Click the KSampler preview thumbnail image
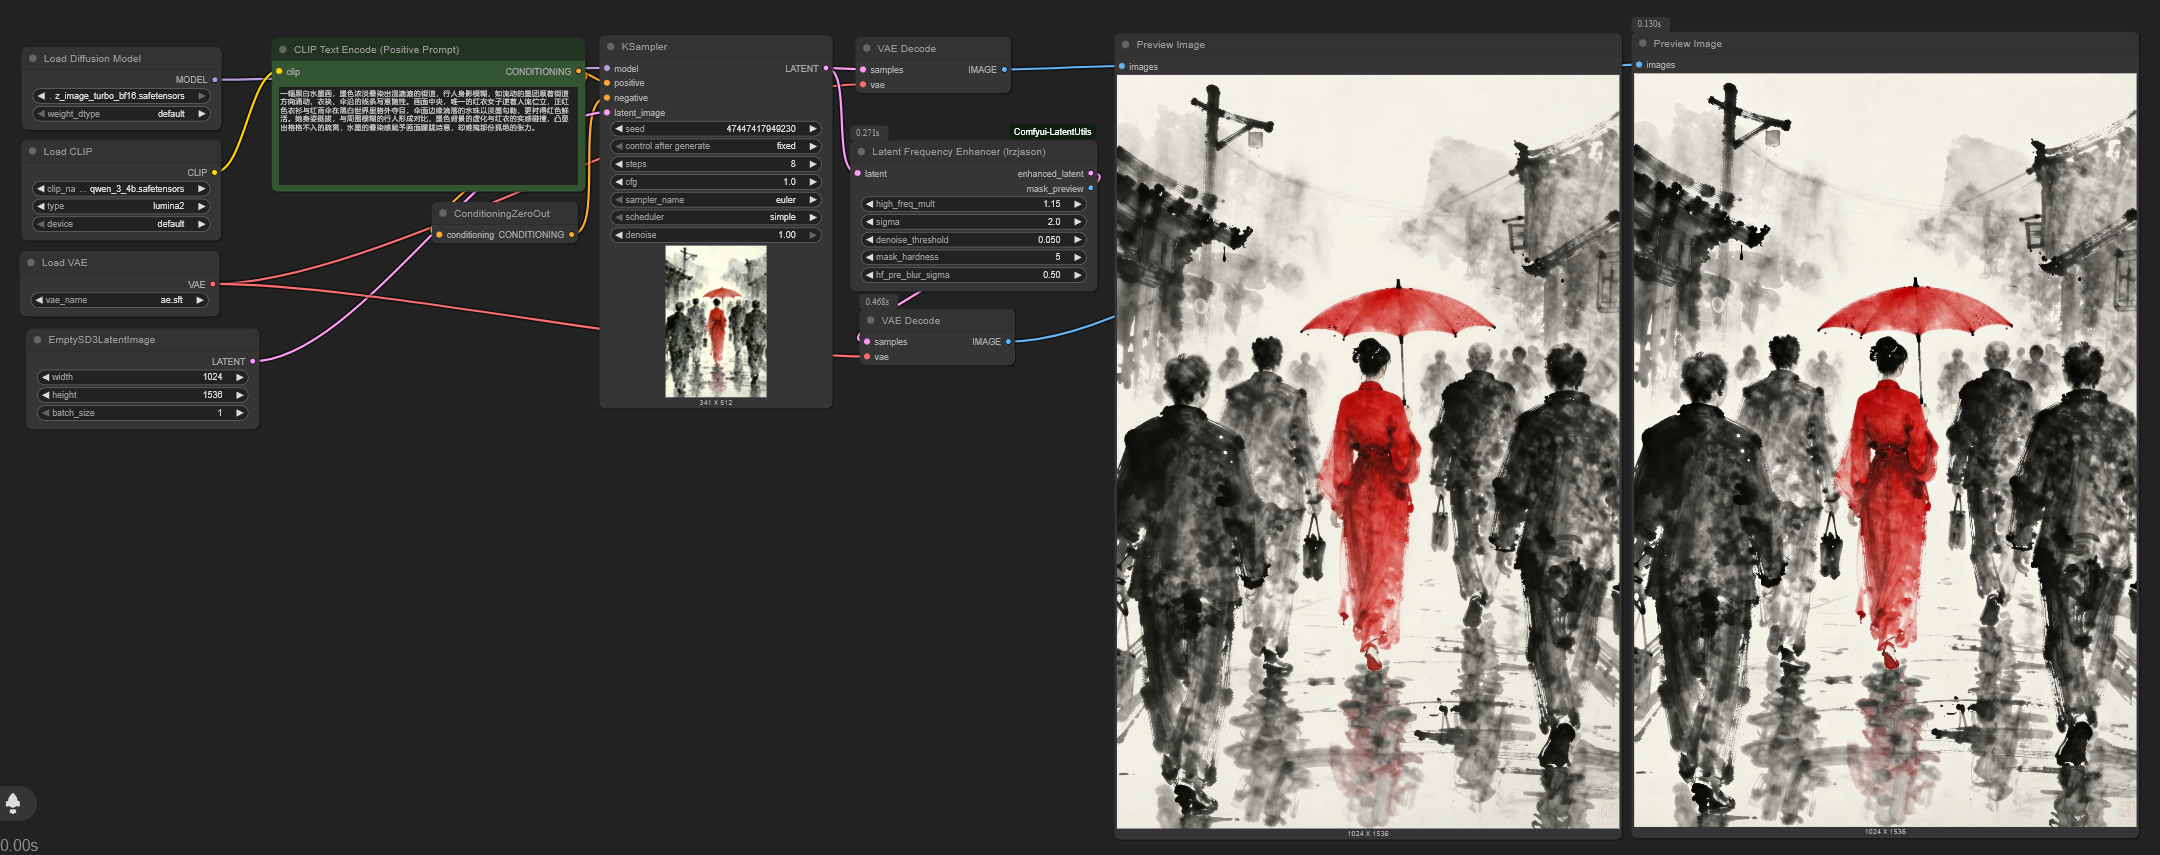This screenshot has height=855, width=2160. (x=716, y=322)
